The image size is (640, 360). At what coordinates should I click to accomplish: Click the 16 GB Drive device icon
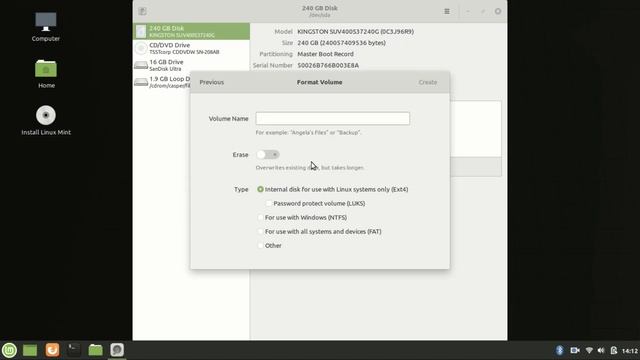(x=141, y=65)
